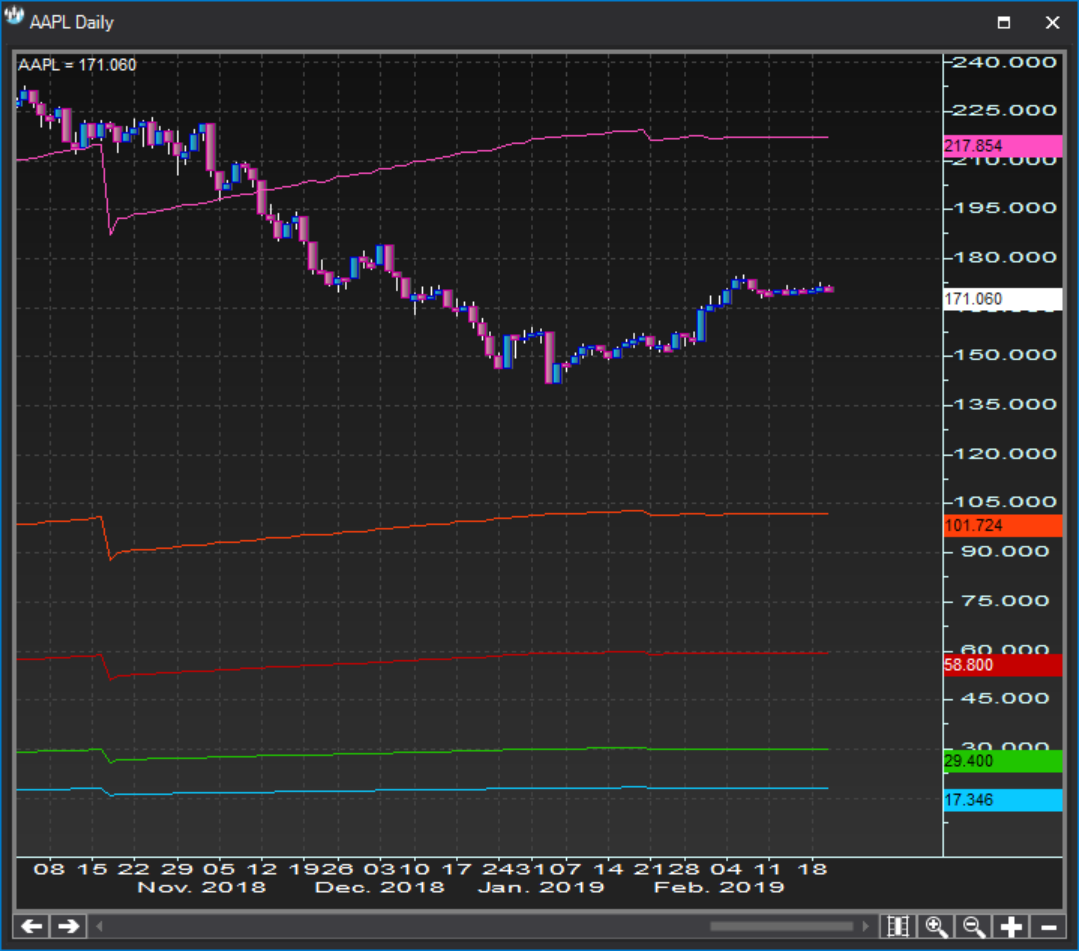
Task: Select the orange 101.724 price label
Action: [x=1003, y=526]
